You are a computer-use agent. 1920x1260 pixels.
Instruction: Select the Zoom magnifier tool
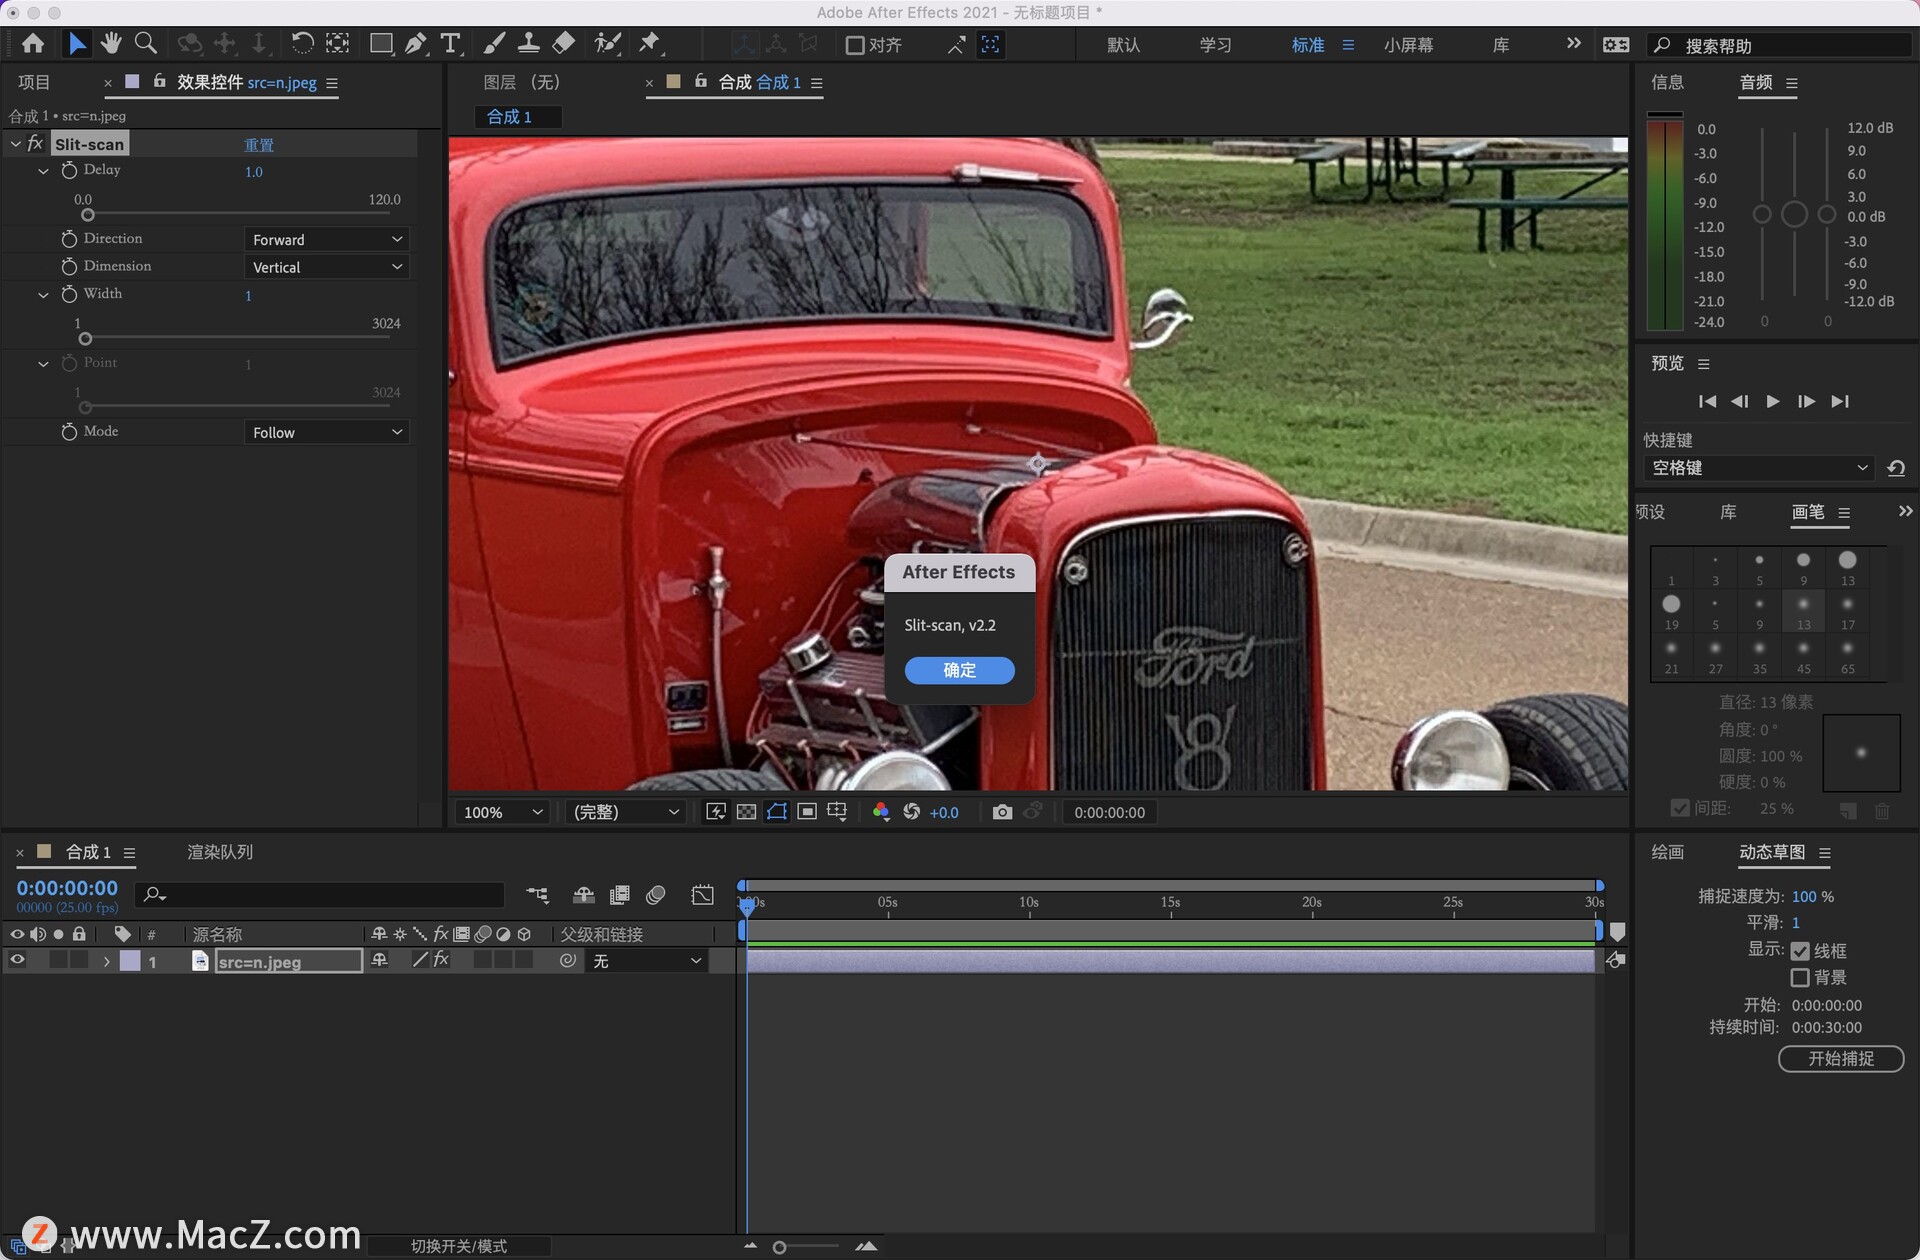coord(146,43)
